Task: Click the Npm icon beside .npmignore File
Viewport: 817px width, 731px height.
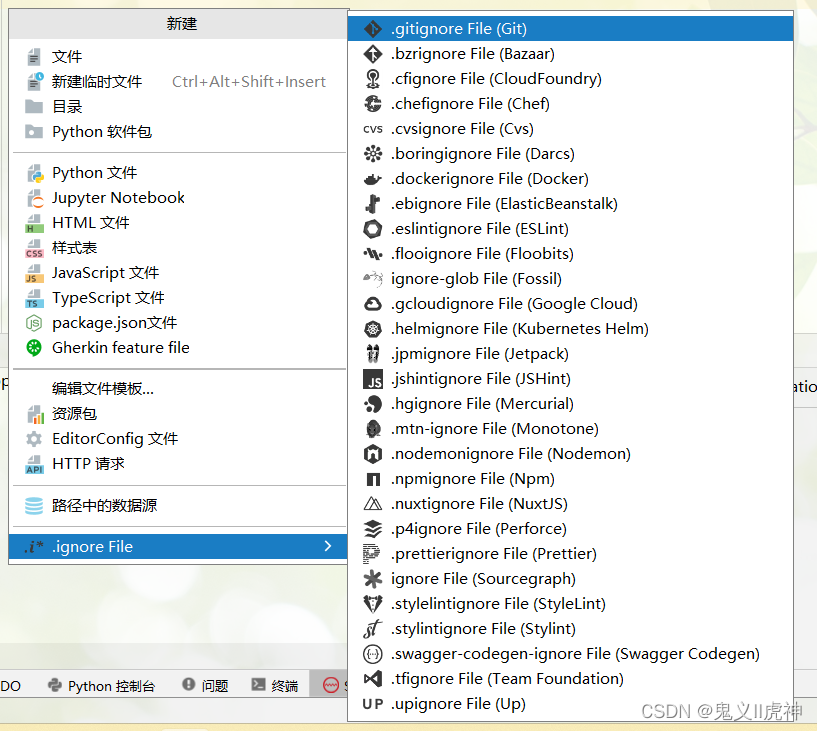Action: (x=373, y=479)
